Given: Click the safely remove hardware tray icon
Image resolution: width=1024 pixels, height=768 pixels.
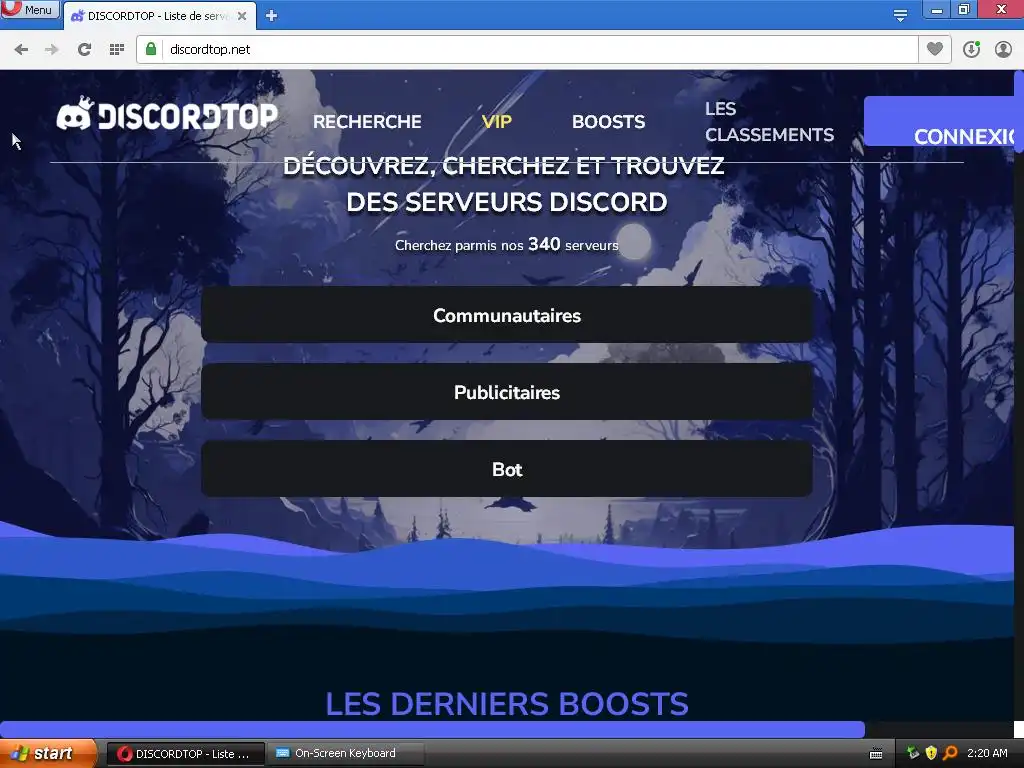Looking at the screenshot, I should point(912,753).
